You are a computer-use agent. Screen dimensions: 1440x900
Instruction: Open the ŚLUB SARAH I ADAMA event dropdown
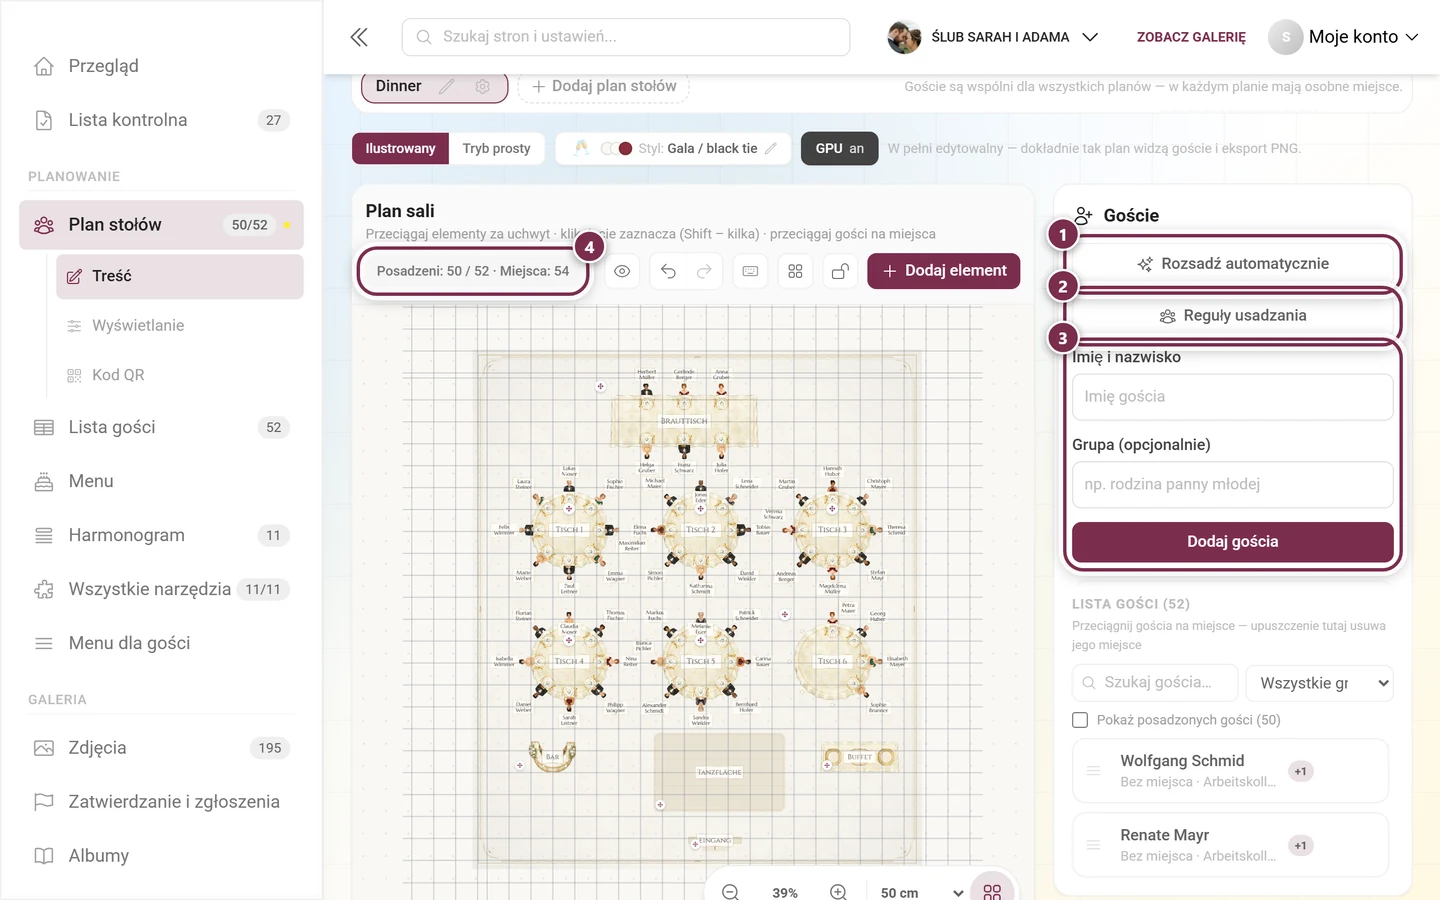pyautogui.click(x=993, y=37)
